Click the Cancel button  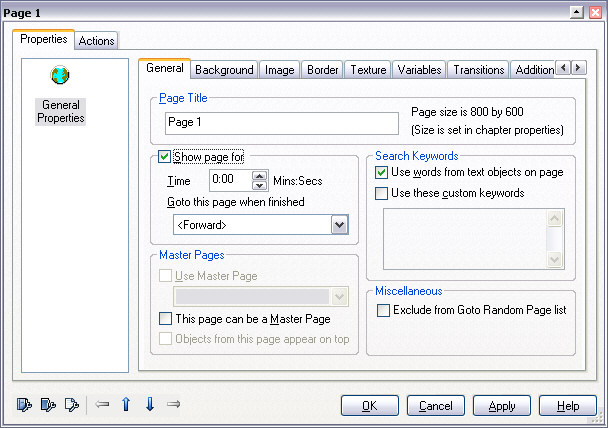point(435,406)
